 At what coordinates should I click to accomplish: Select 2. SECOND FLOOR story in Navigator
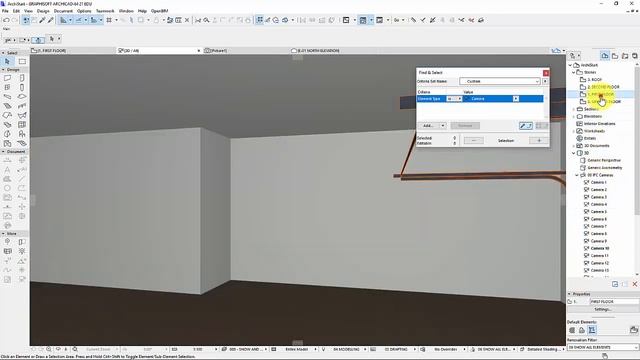[603, 87]
